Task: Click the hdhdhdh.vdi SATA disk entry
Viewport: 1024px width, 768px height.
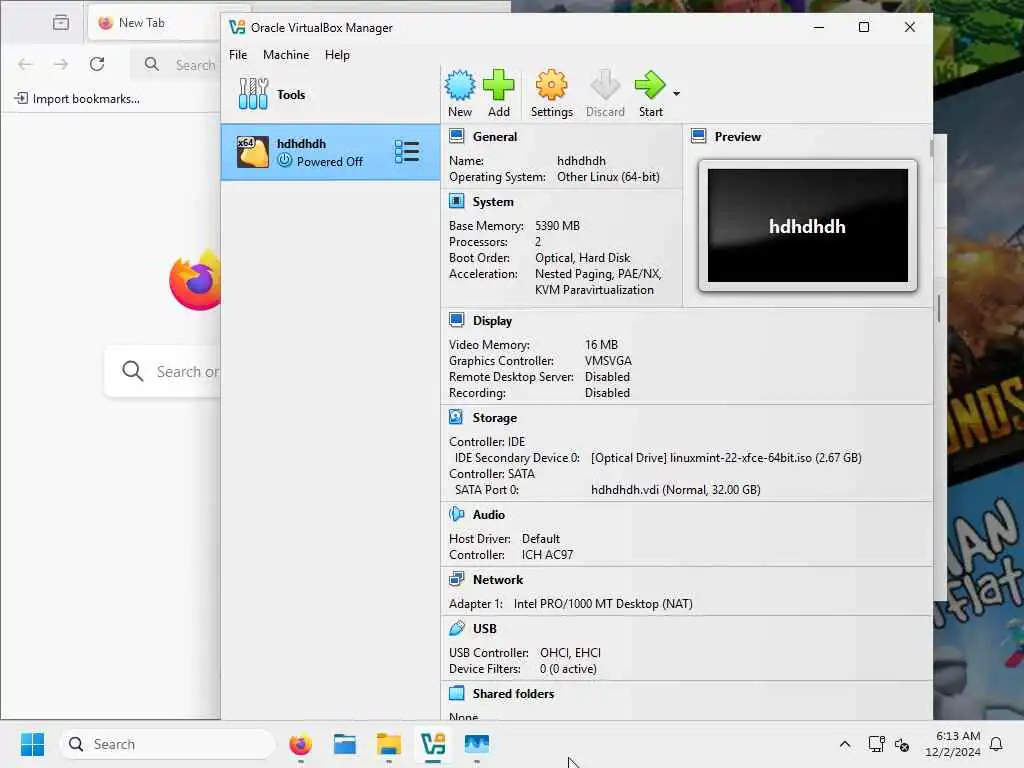Action: pyautogui.click(x=676, y=490)
